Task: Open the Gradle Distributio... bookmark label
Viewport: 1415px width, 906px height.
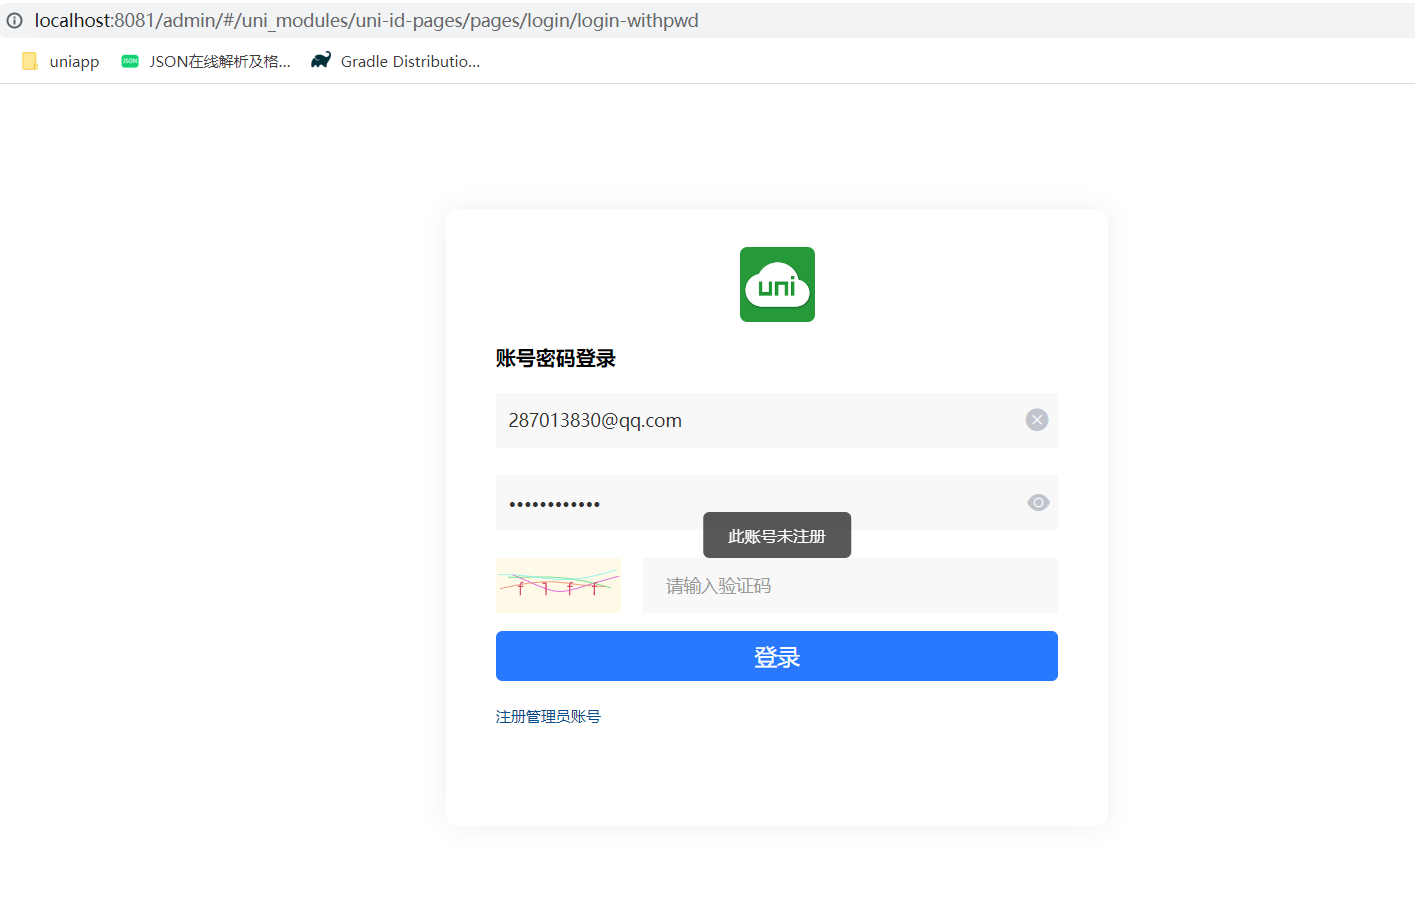Action: tap(410, 62)
